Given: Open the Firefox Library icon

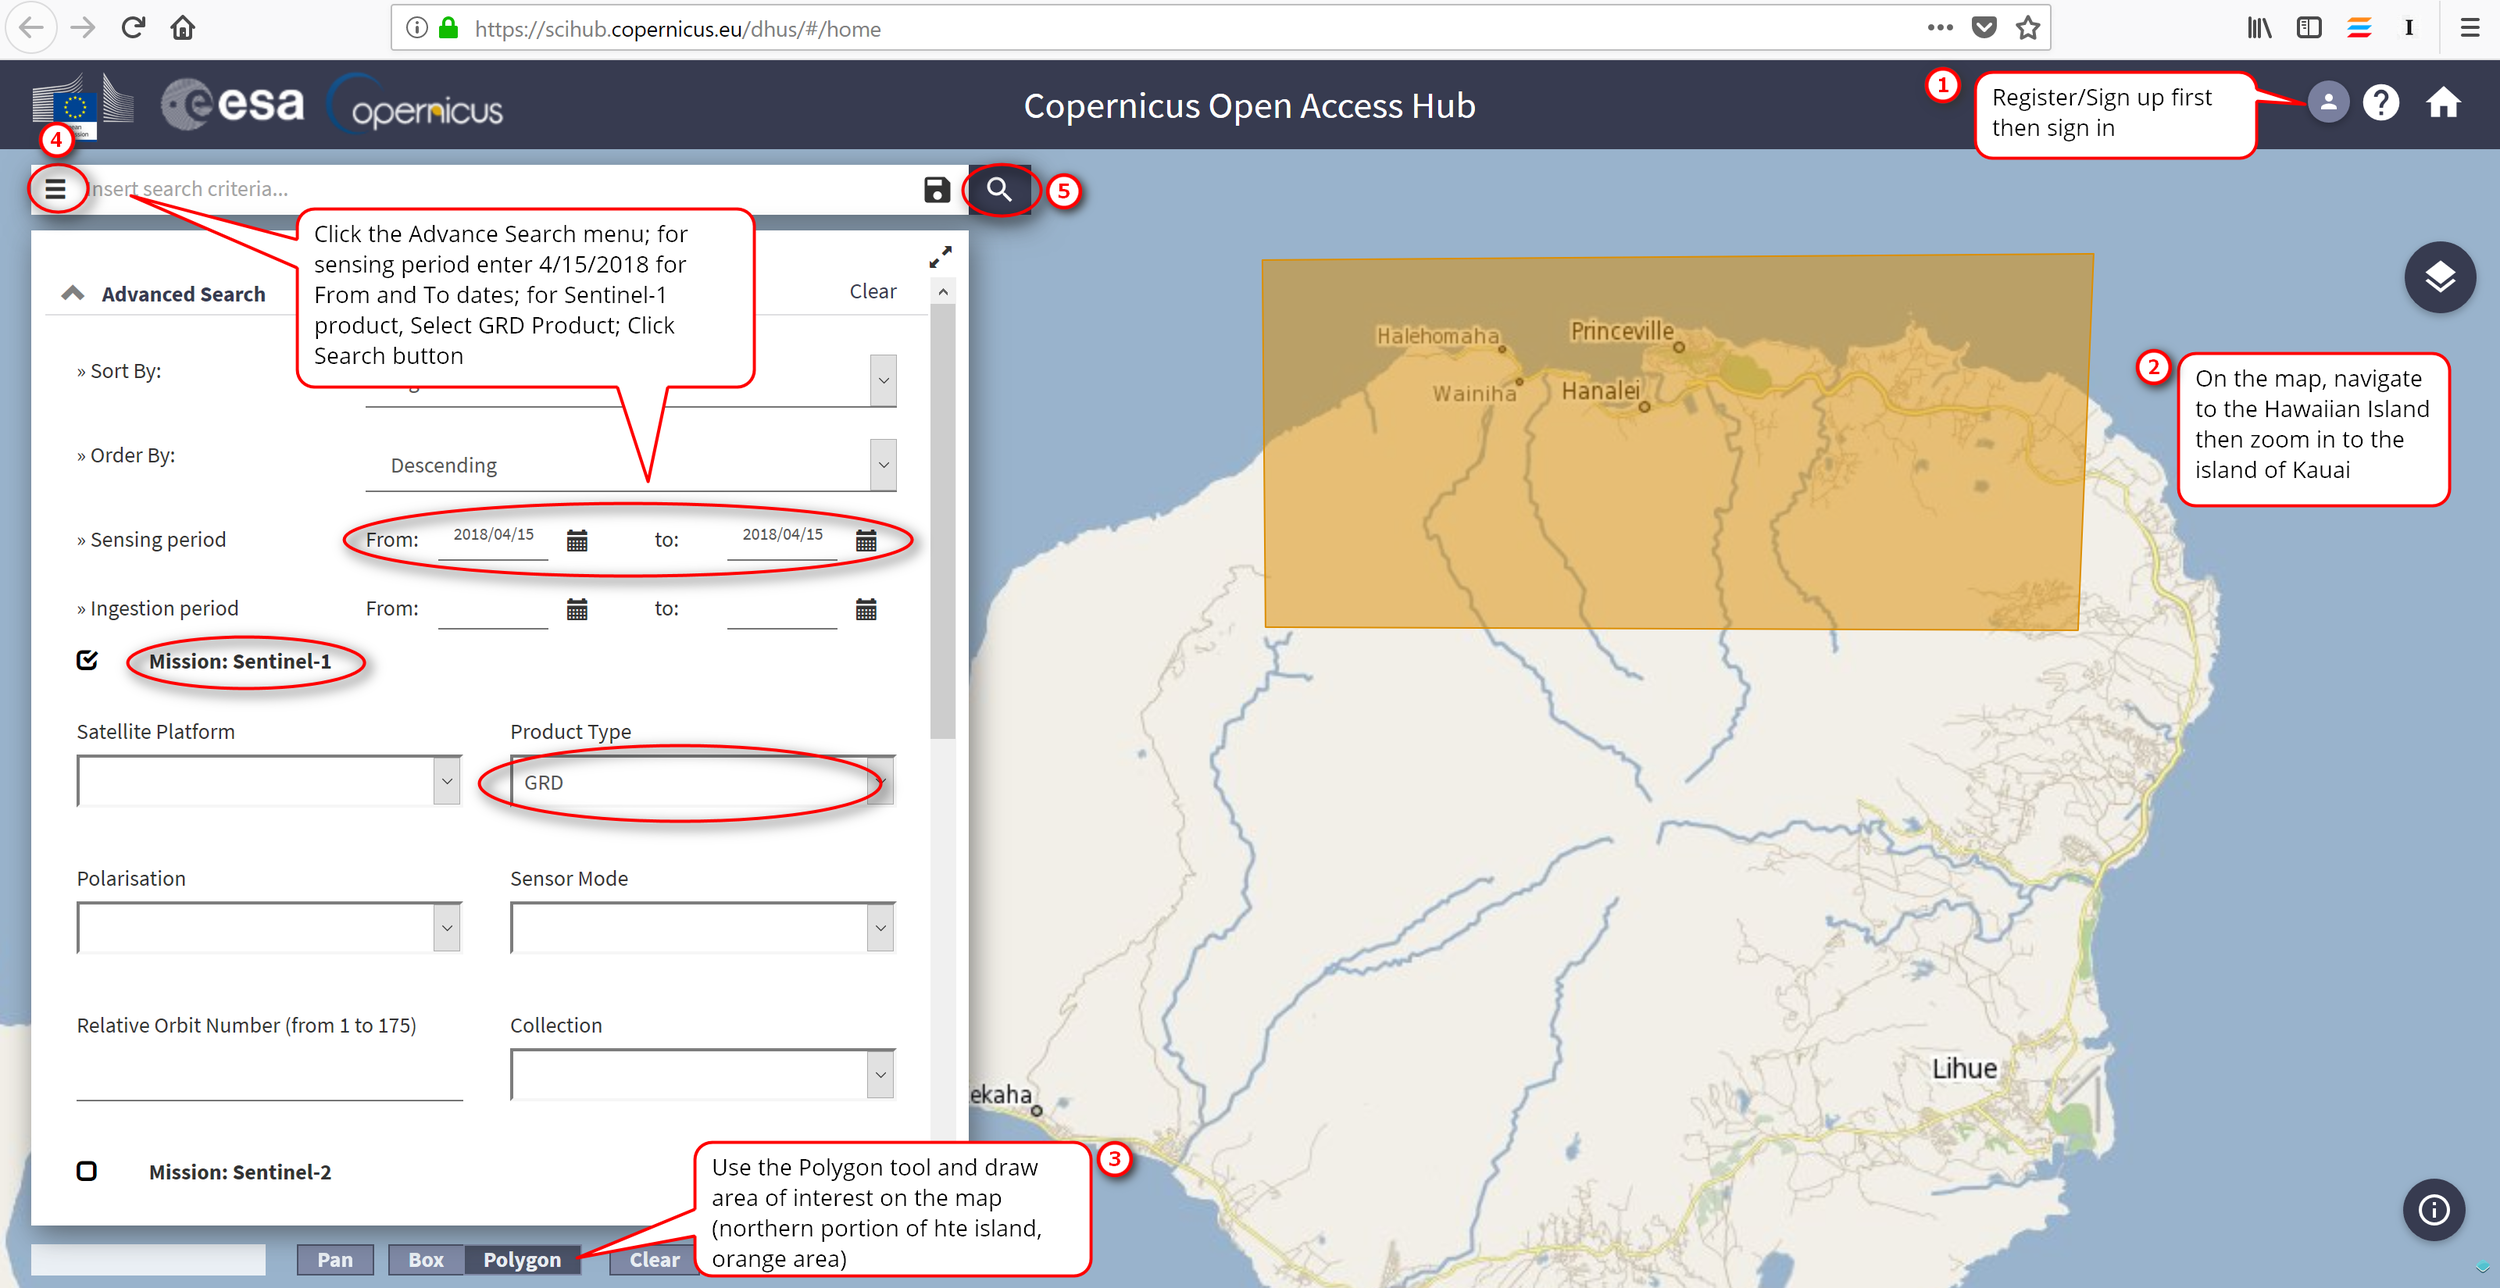Looking at the screenshot, I should pos(2260,28).
